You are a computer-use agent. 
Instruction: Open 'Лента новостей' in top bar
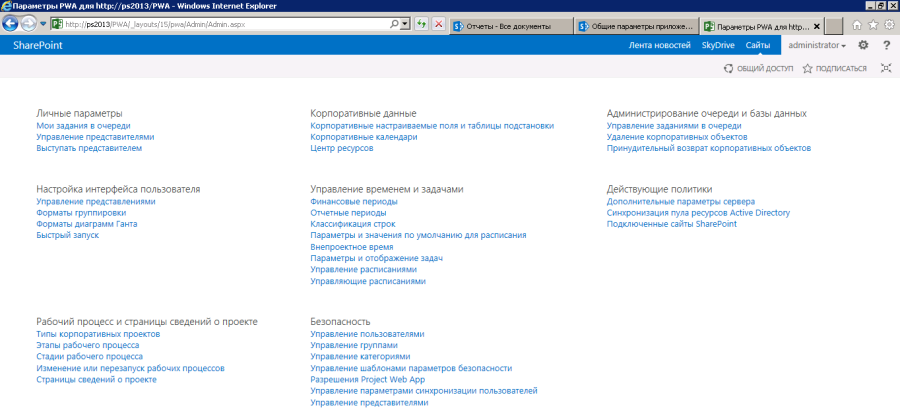click(660, 45)
